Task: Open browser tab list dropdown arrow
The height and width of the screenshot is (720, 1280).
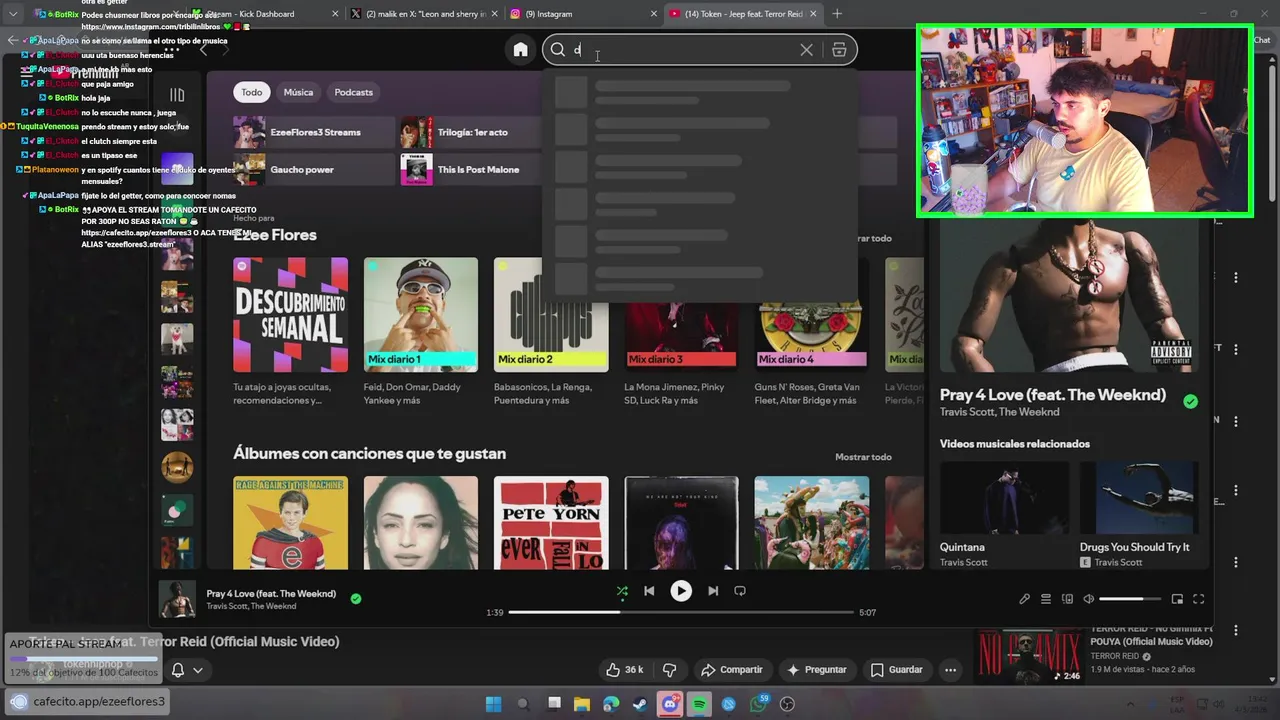Action: point(12,14)
